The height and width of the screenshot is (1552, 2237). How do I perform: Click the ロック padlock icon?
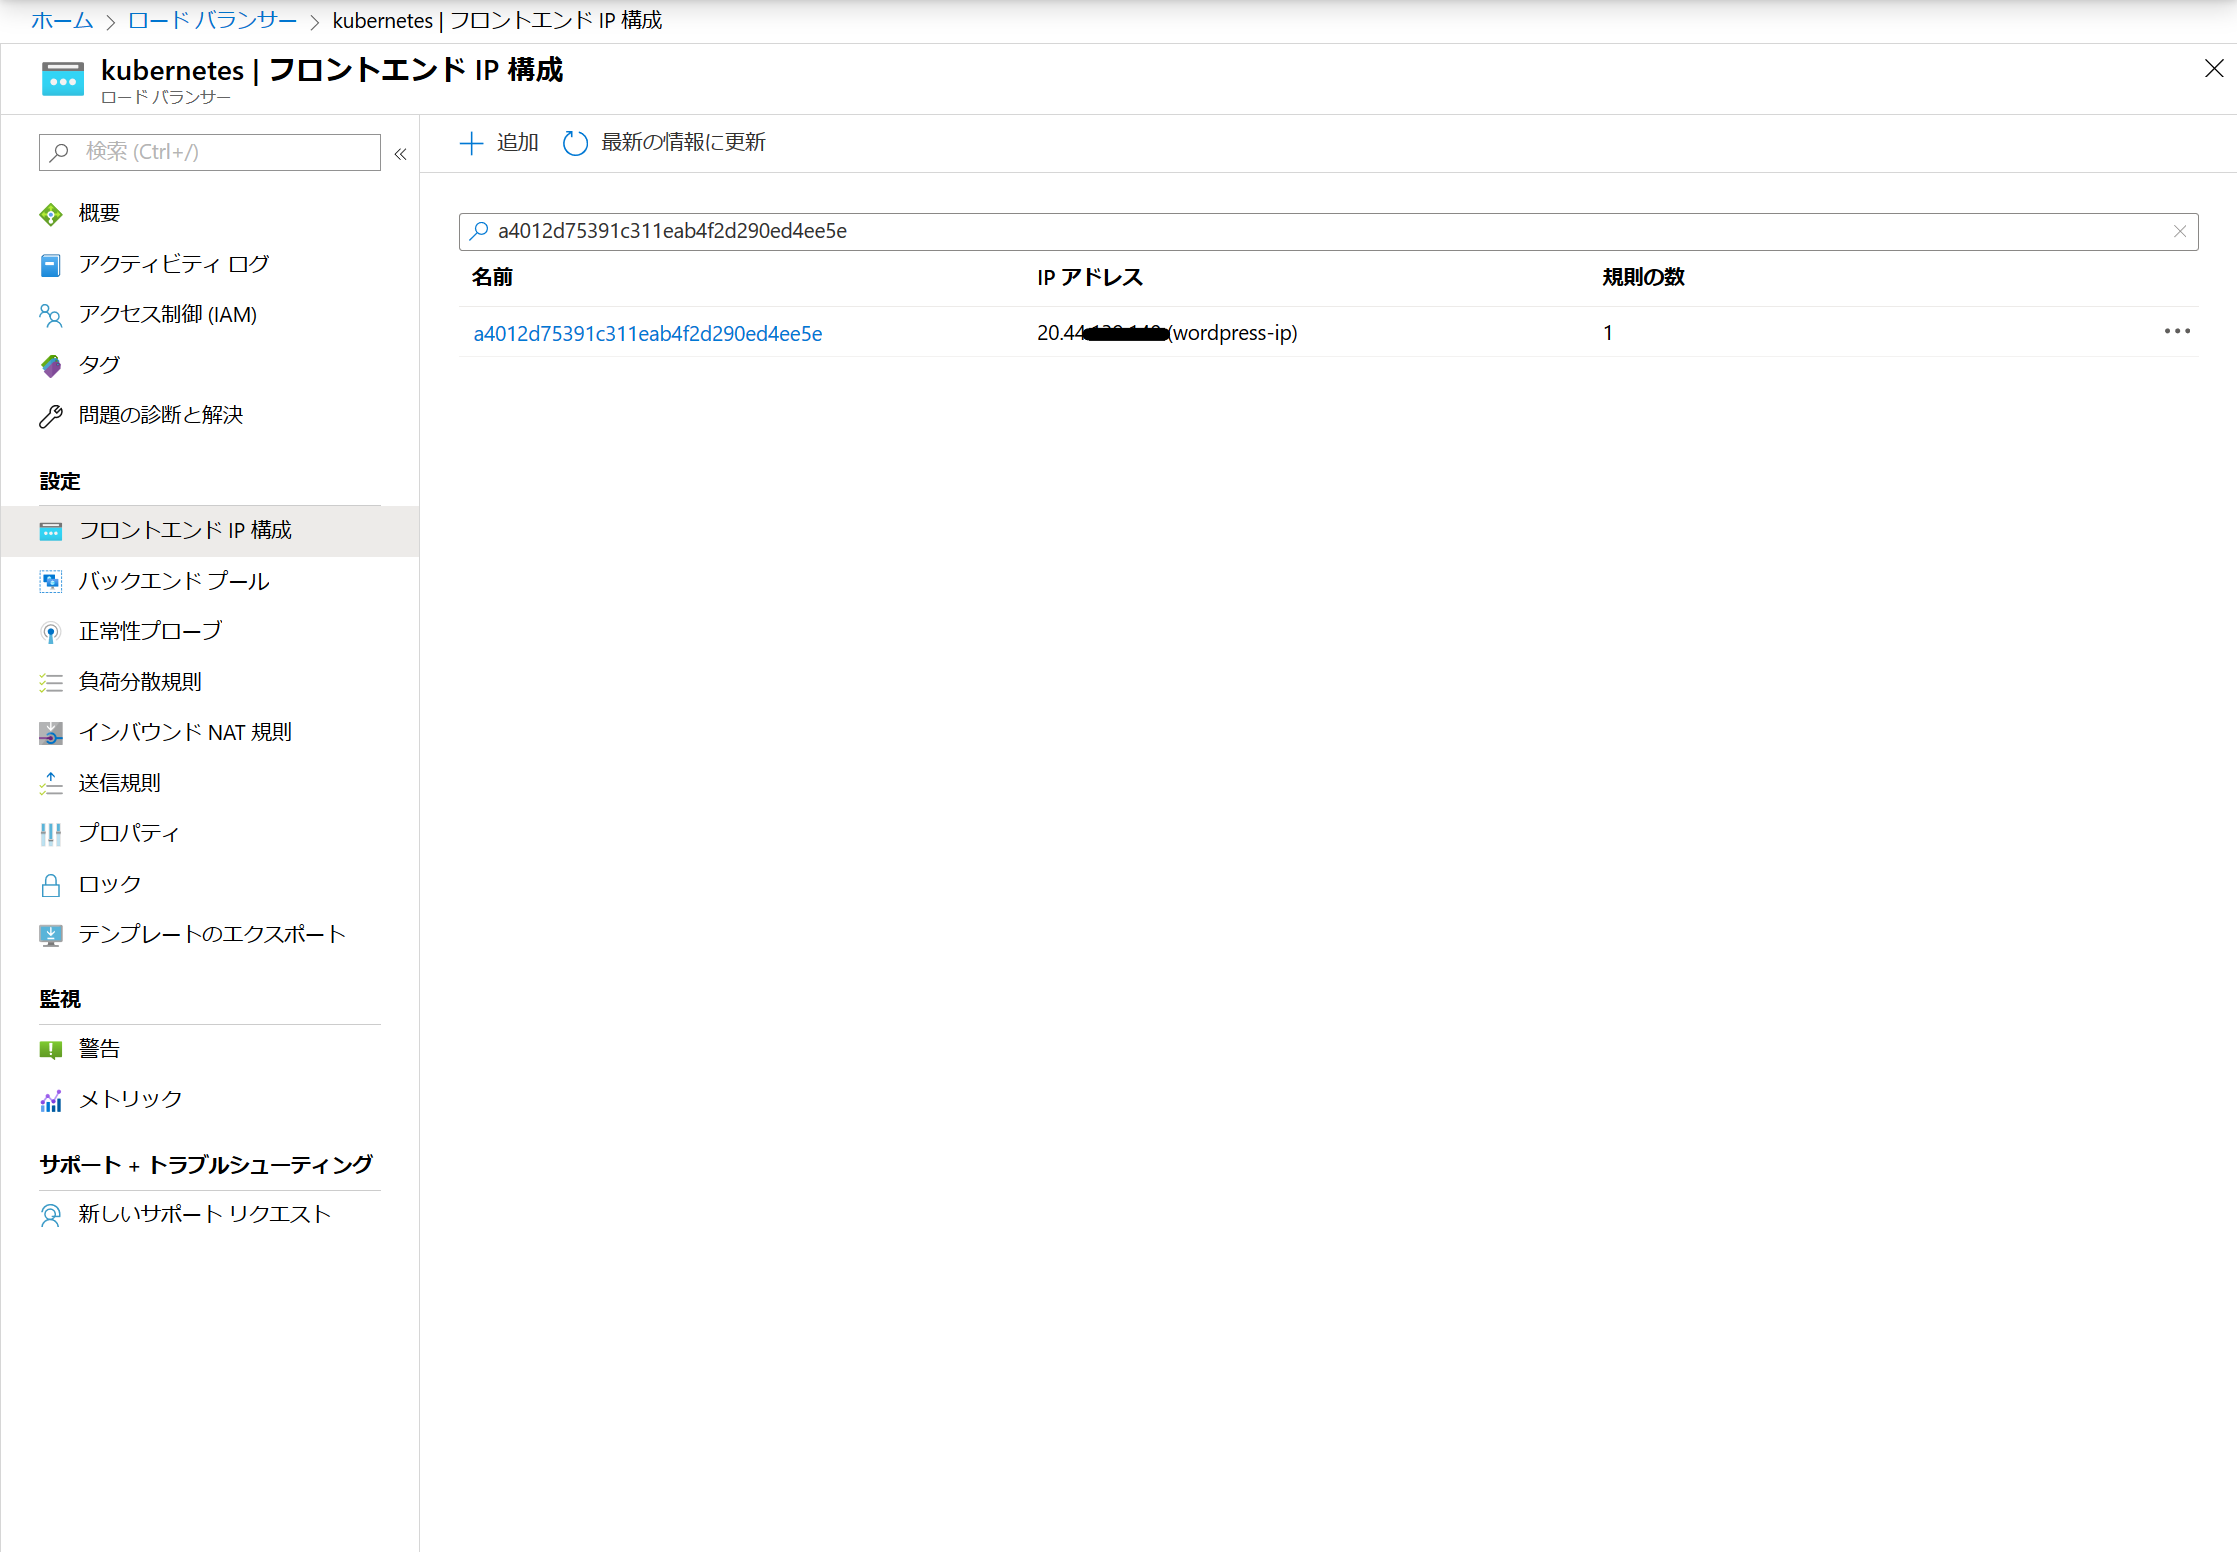(51, 885)
